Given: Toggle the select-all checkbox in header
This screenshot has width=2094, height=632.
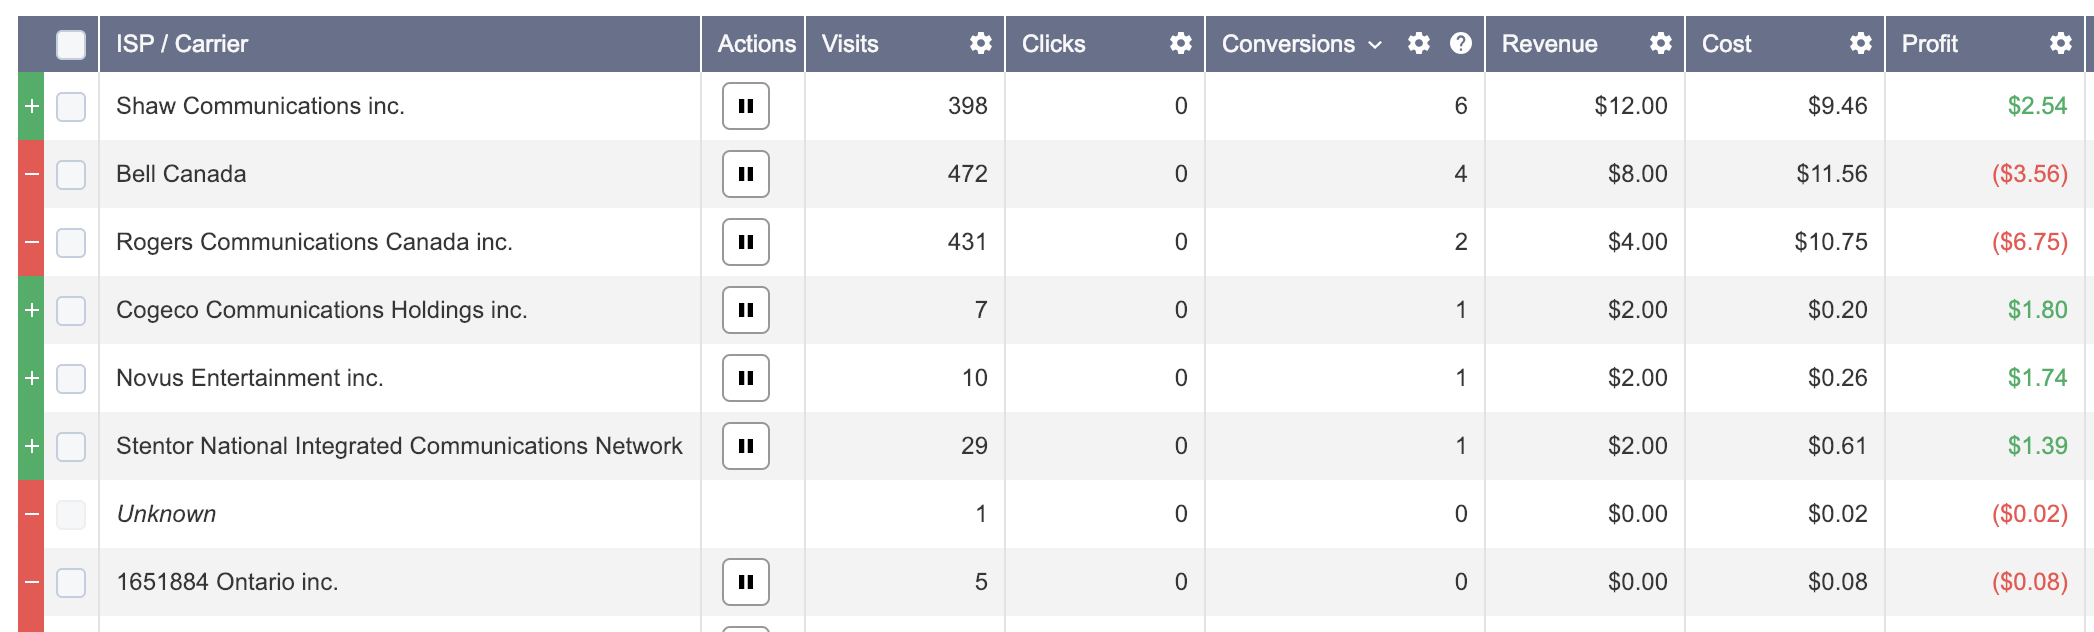Looking at the screenshot, I should point(71,44).
